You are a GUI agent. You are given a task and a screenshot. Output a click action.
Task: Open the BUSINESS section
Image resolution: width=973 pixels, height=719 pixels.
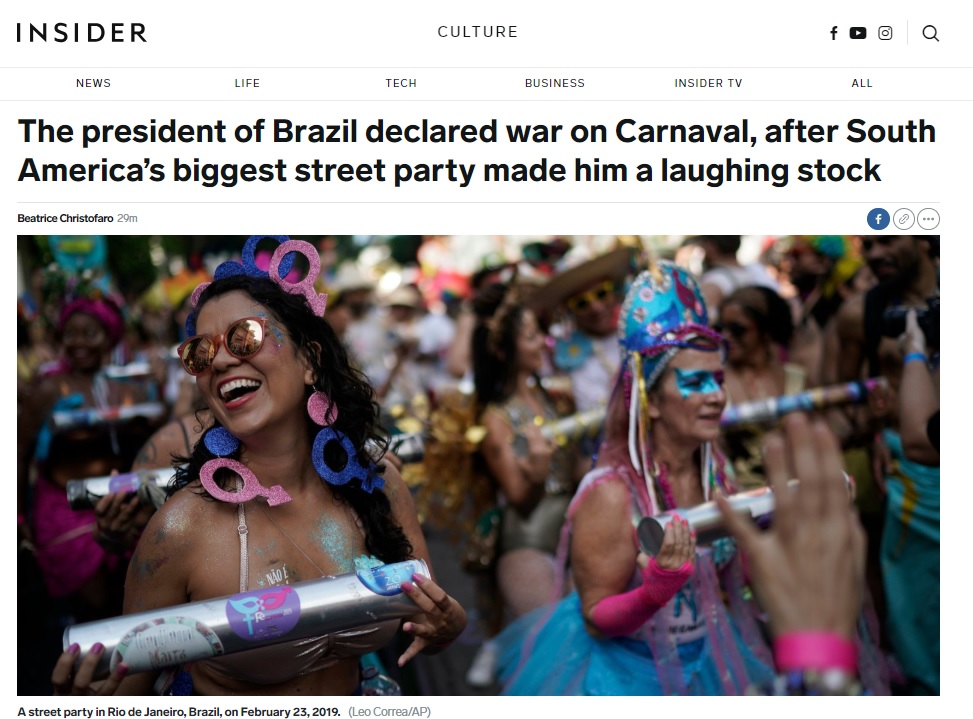(x=555, y=83)
